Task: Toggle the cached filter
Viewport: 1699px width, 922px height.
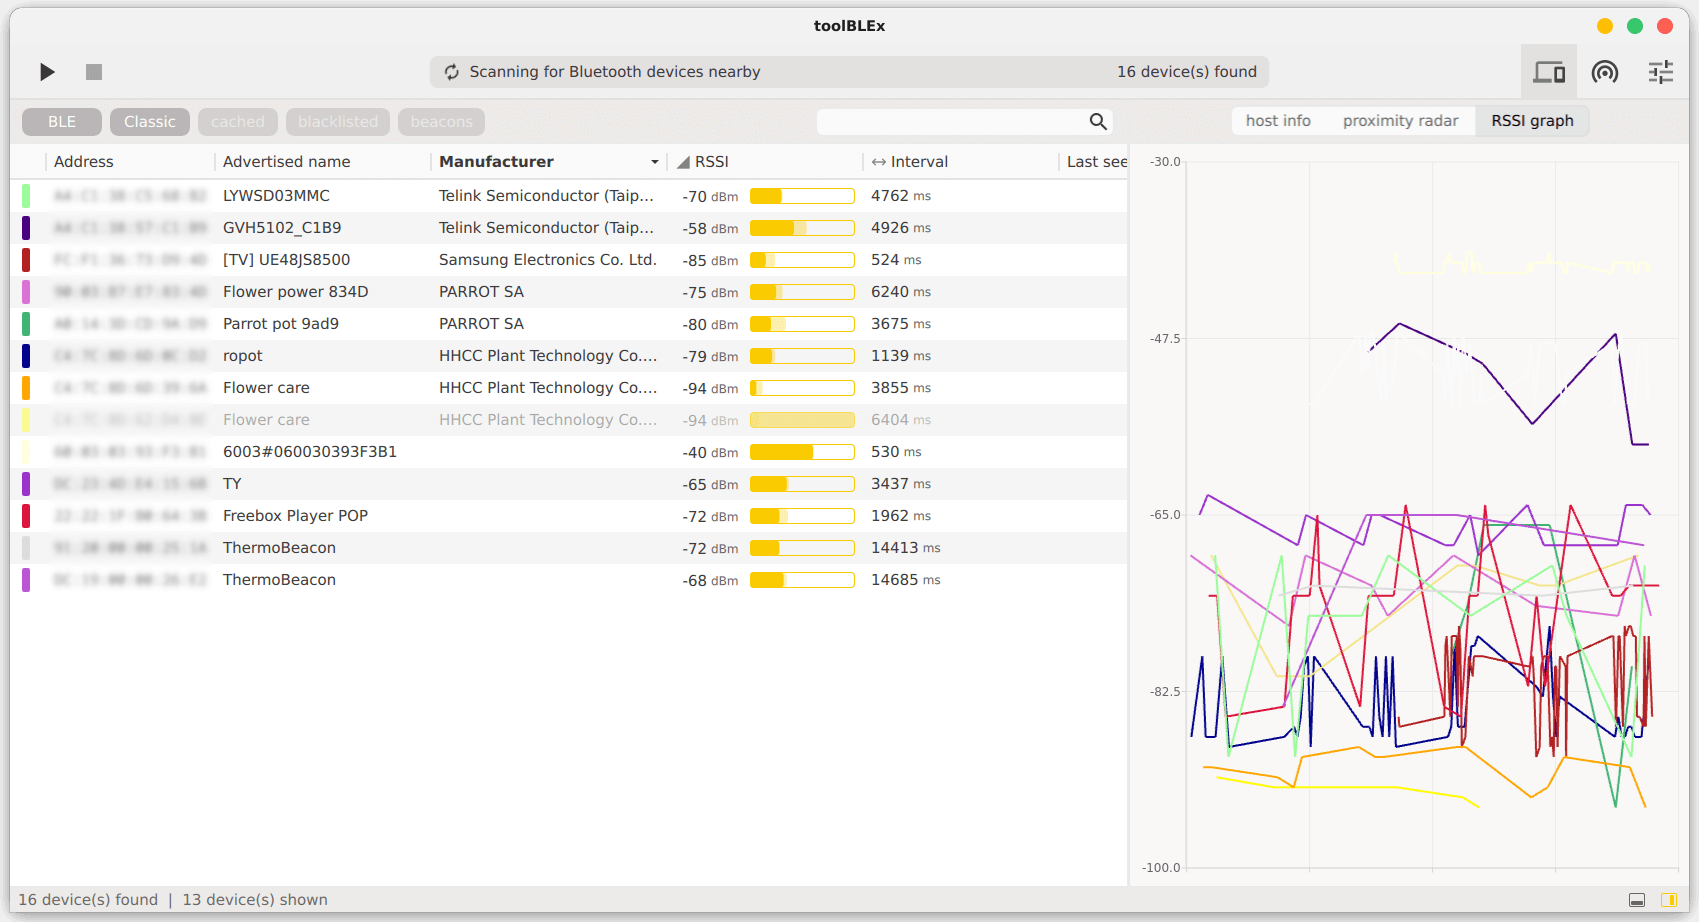Action: (x=238, y=122)
